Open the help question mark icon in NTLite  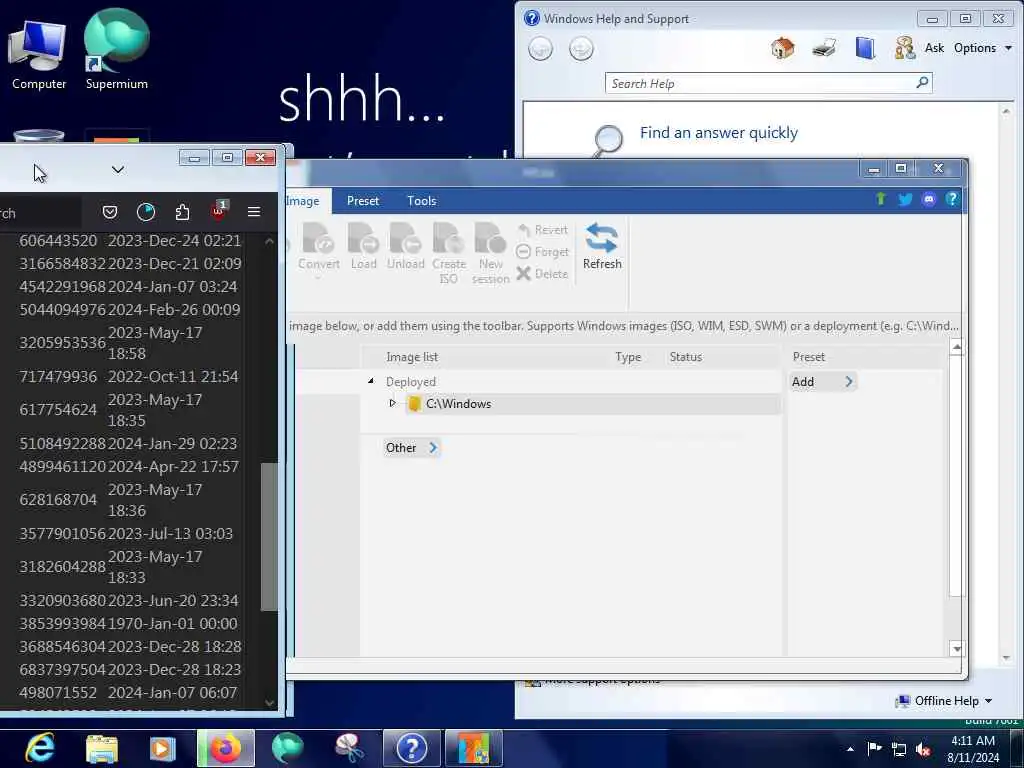952,199
